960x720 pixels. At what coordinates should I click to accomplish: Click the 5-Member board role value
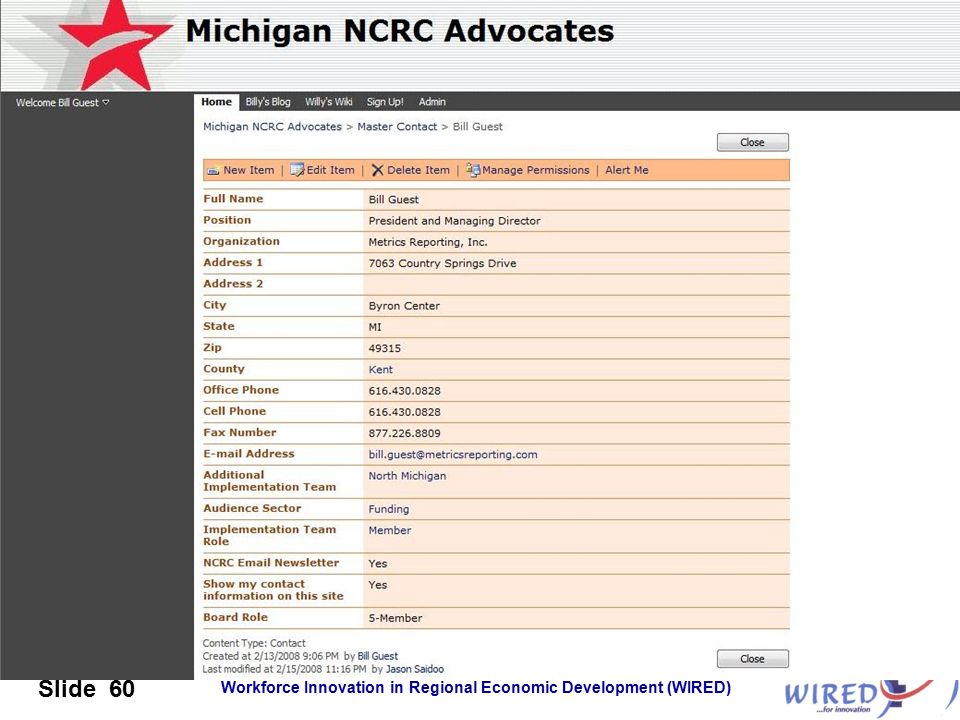pyautogui.click(x=396, y=618)
